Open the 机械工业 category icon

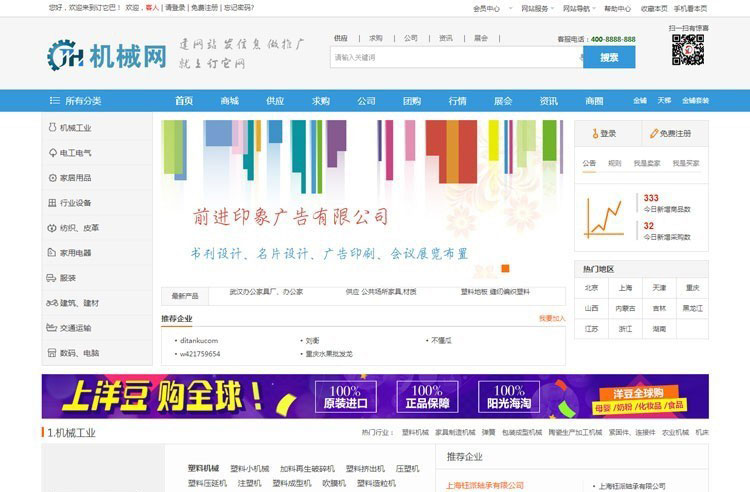[x=53, y=128]
